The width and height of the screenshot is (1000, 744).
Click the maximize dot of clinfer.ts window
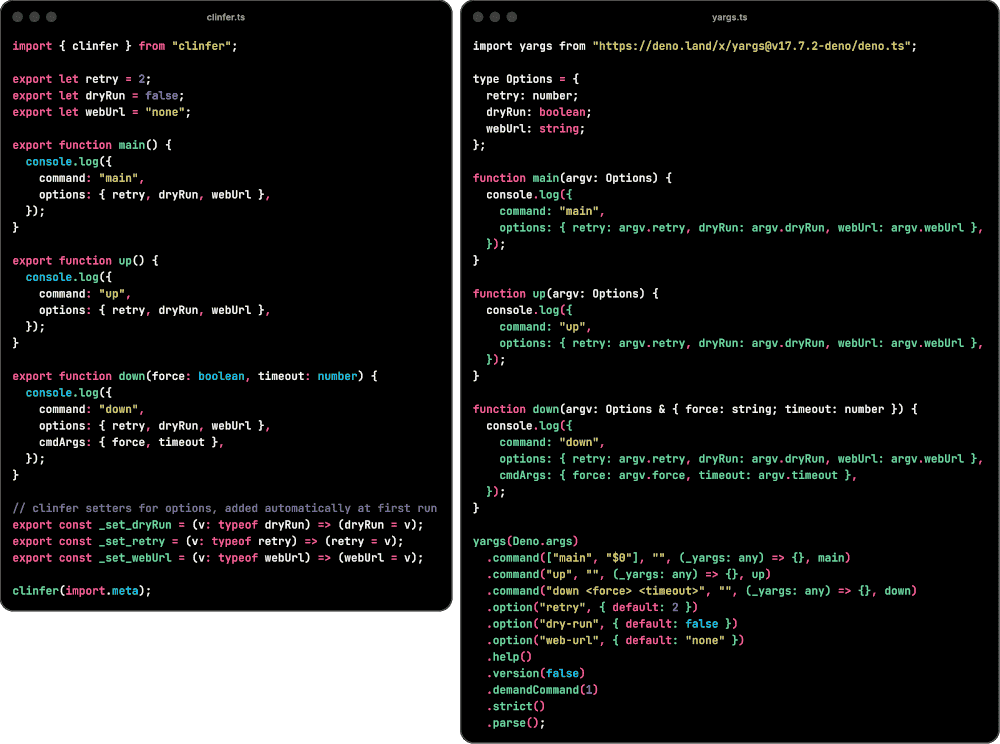tap(51, 17)
